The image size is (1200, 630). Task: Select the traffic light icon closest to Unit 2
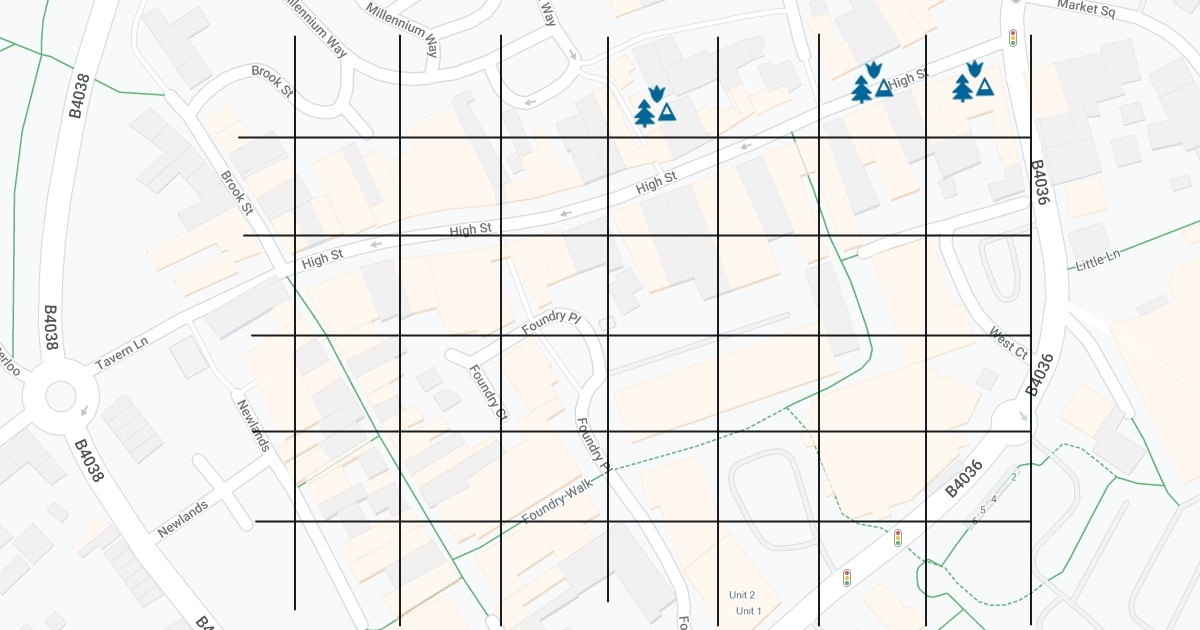point(847,578)
